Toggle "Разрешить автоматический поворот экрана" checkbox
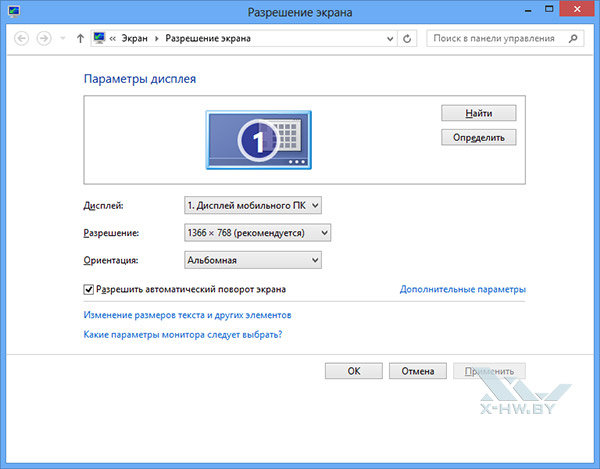This screenshot has height=469, width=600. [88, 290]
